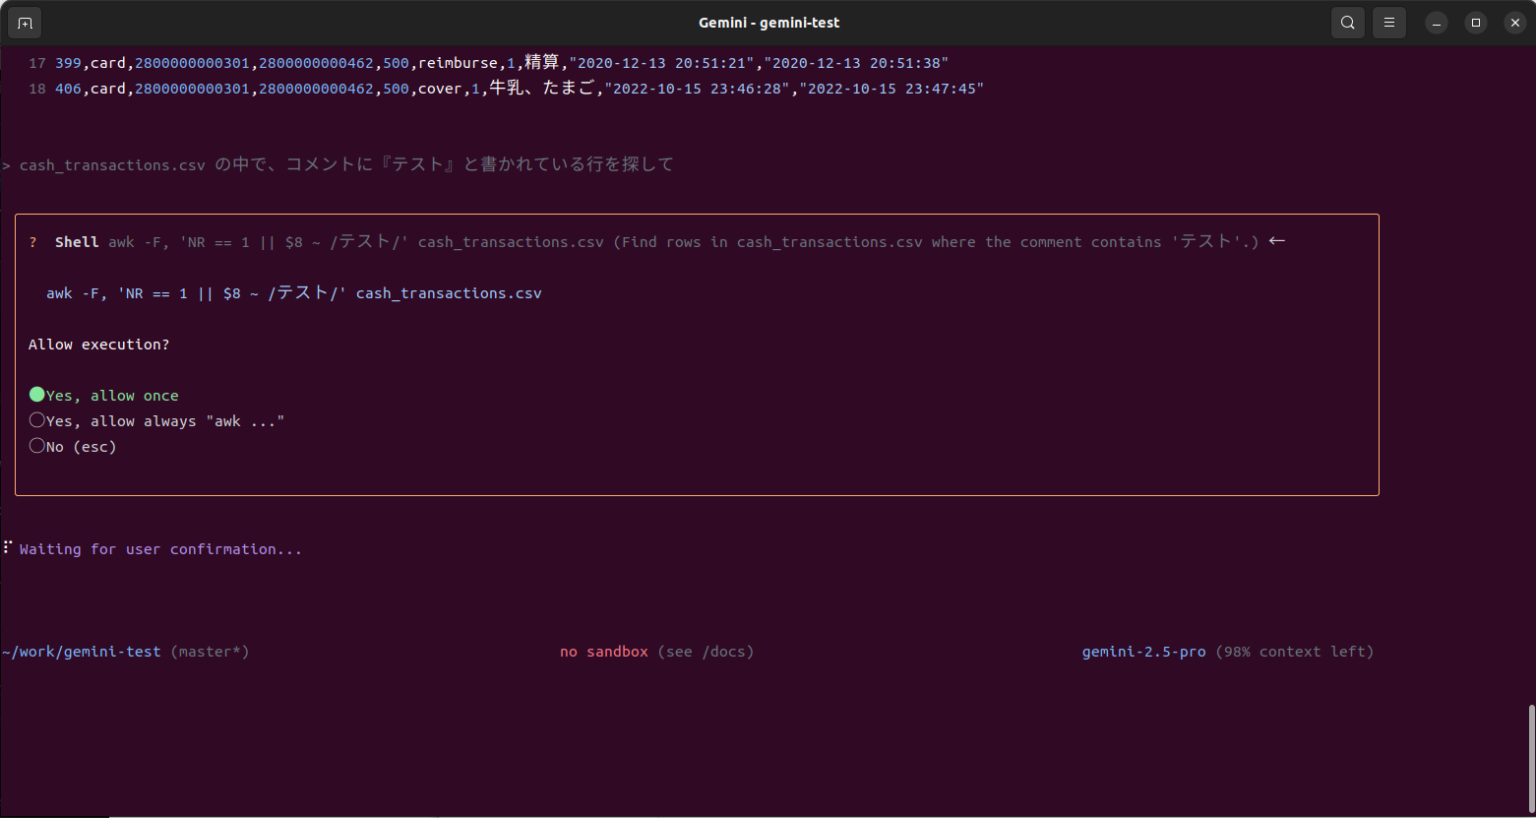
Task: Open a new terminal tab
Action: click(24, 22)
